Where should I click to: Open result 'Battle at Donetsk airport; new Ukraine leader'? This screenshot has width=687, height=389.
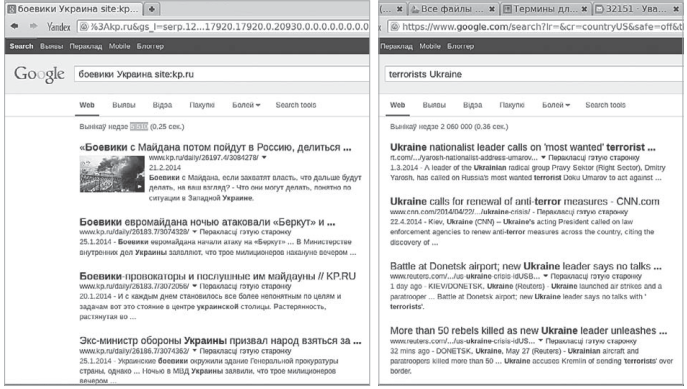526,266
